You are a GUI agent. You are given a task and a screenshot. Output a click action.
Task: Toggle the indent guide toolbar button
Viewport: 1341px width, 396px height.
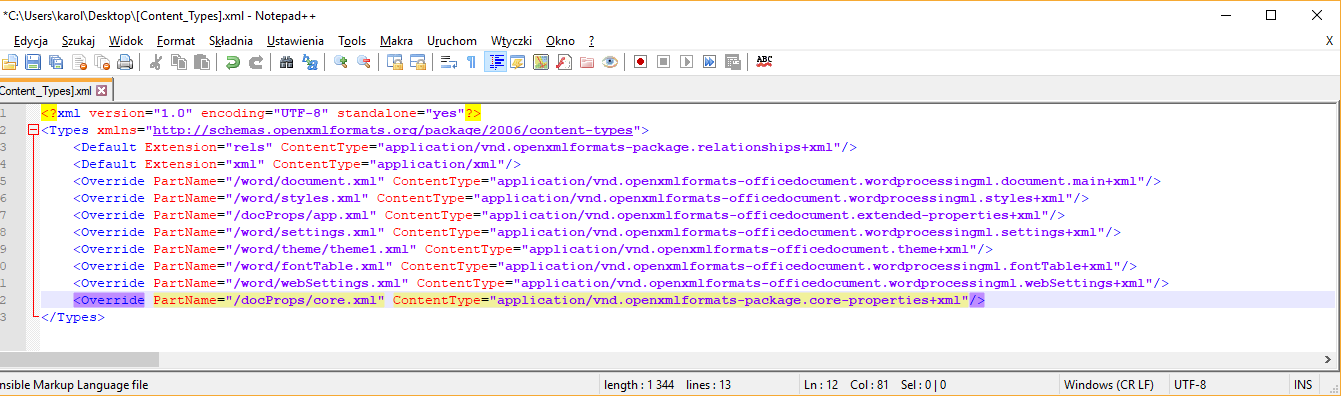495,62
